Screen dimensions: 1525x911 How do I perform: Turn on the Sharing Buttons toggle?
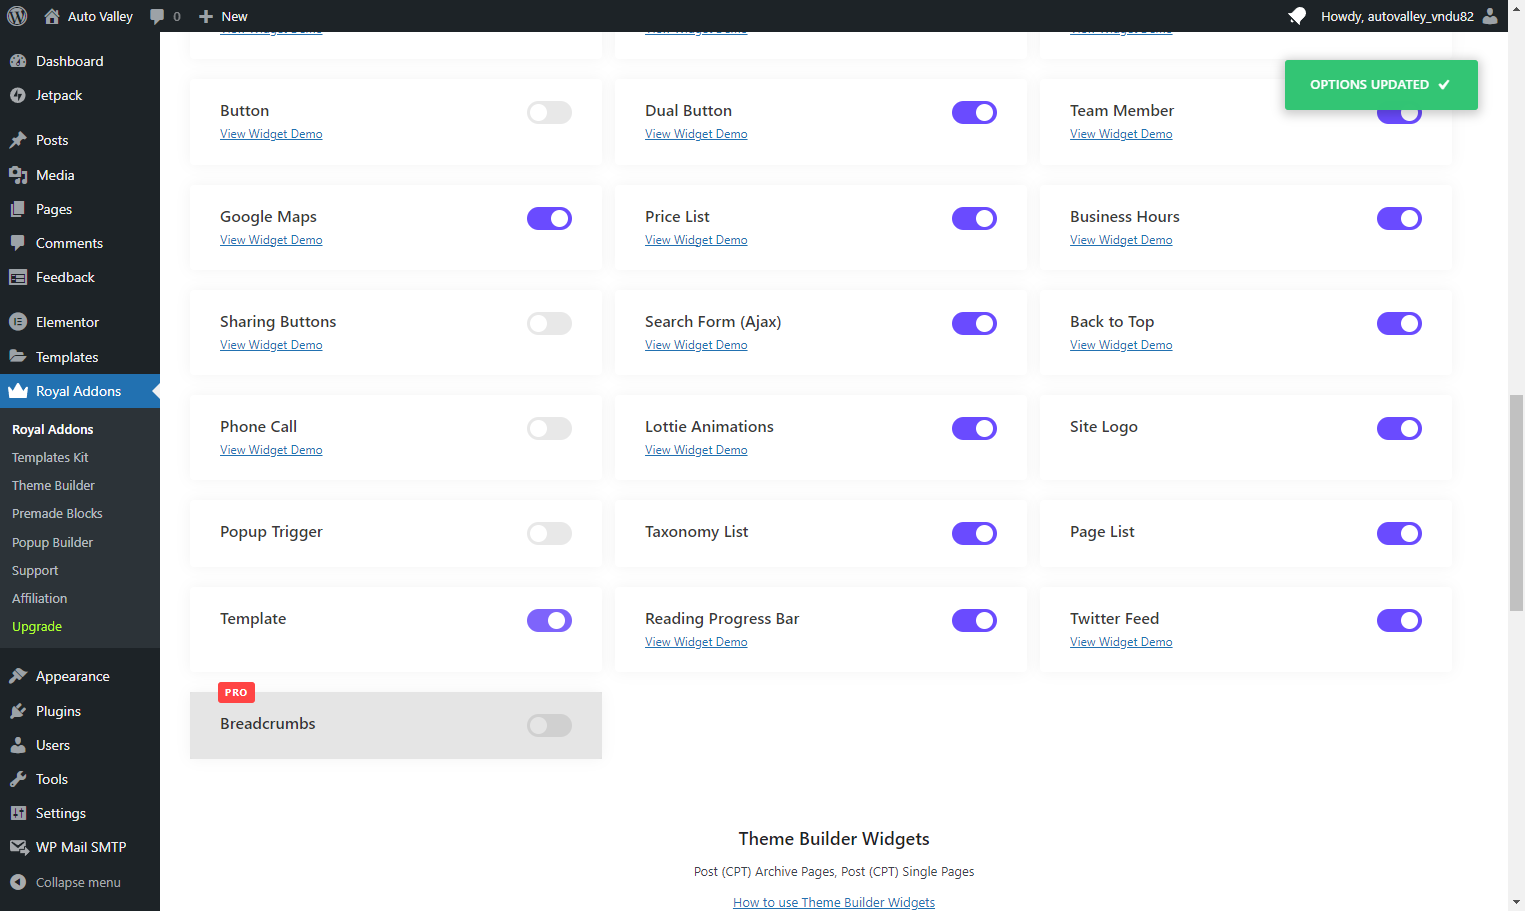pyautogui.click(x=549, y=323)
